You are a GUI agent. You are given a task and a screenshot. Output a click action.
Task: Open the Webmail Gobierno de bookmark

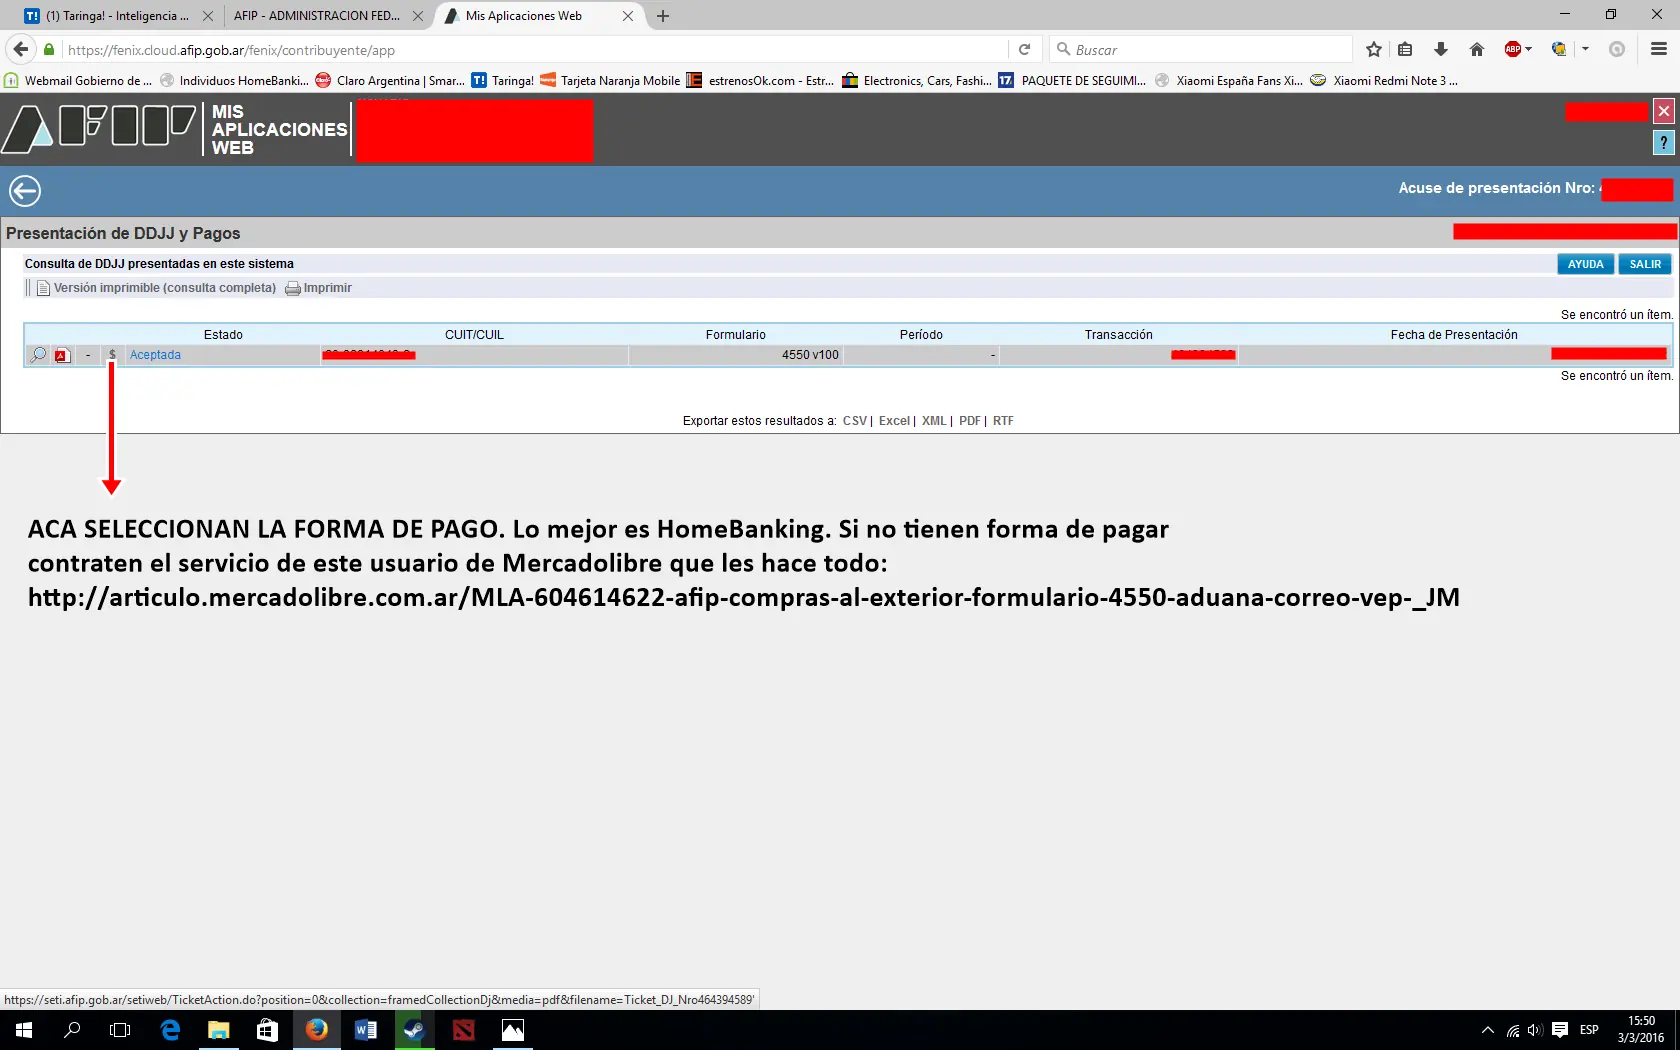78,81
